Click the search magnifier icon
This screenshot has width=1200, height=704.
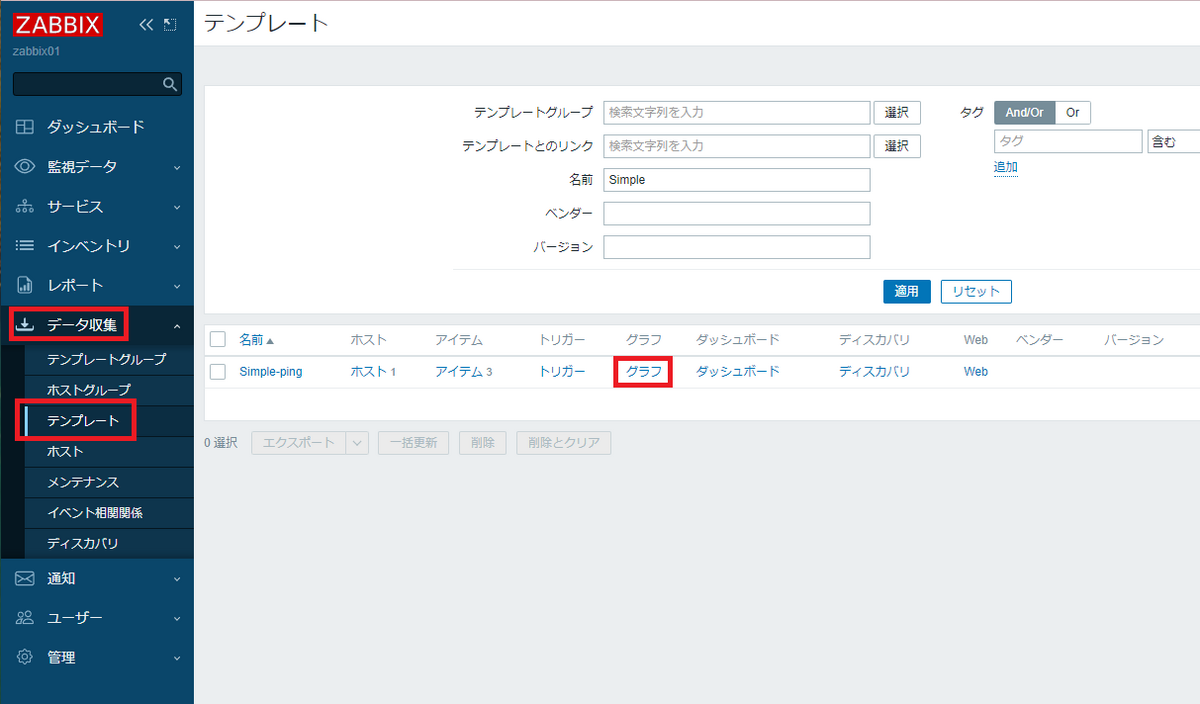170,84
